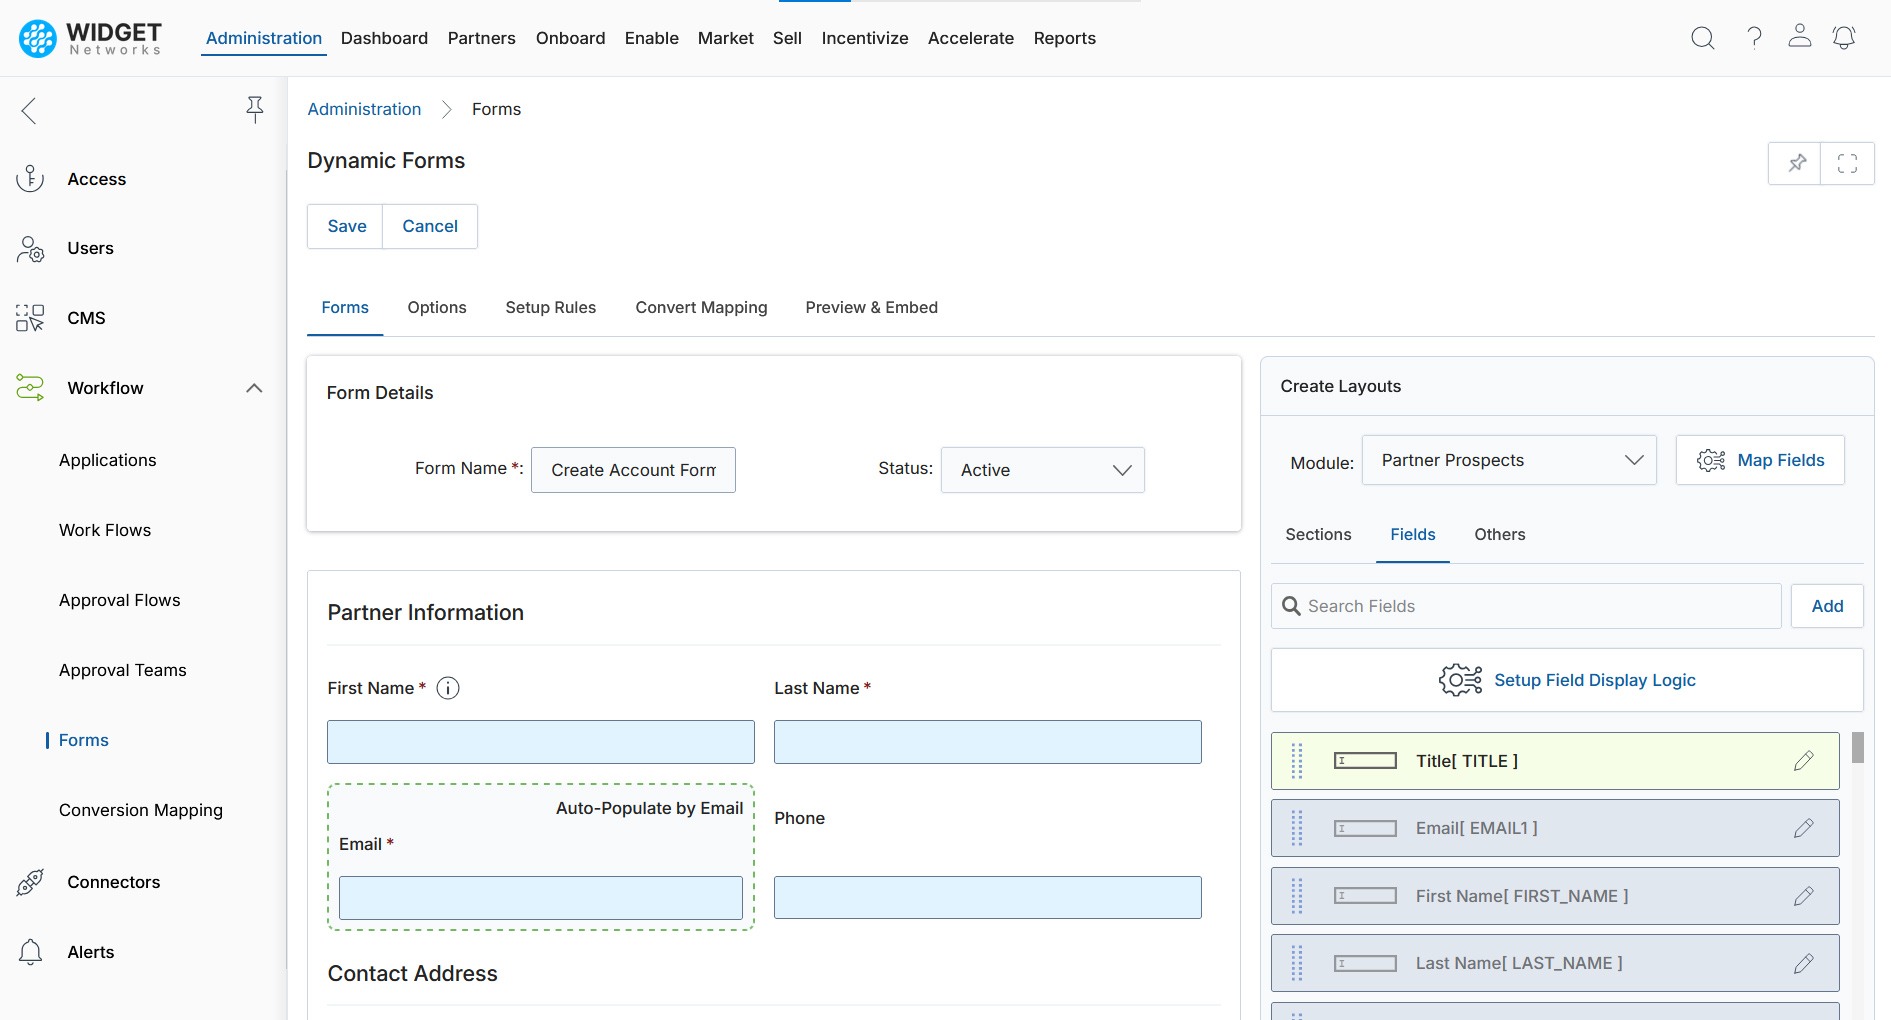Open the search magnifier icon in header
The height and width of the screenshot is (1020, 1891).
coord(1702,38)
